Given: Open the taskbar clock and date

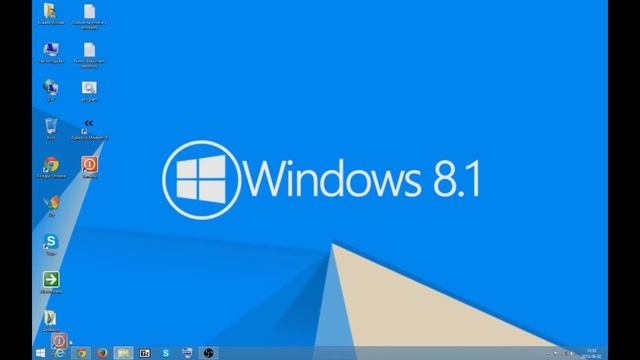Looking at the screenshot, I should pos(592,353).
